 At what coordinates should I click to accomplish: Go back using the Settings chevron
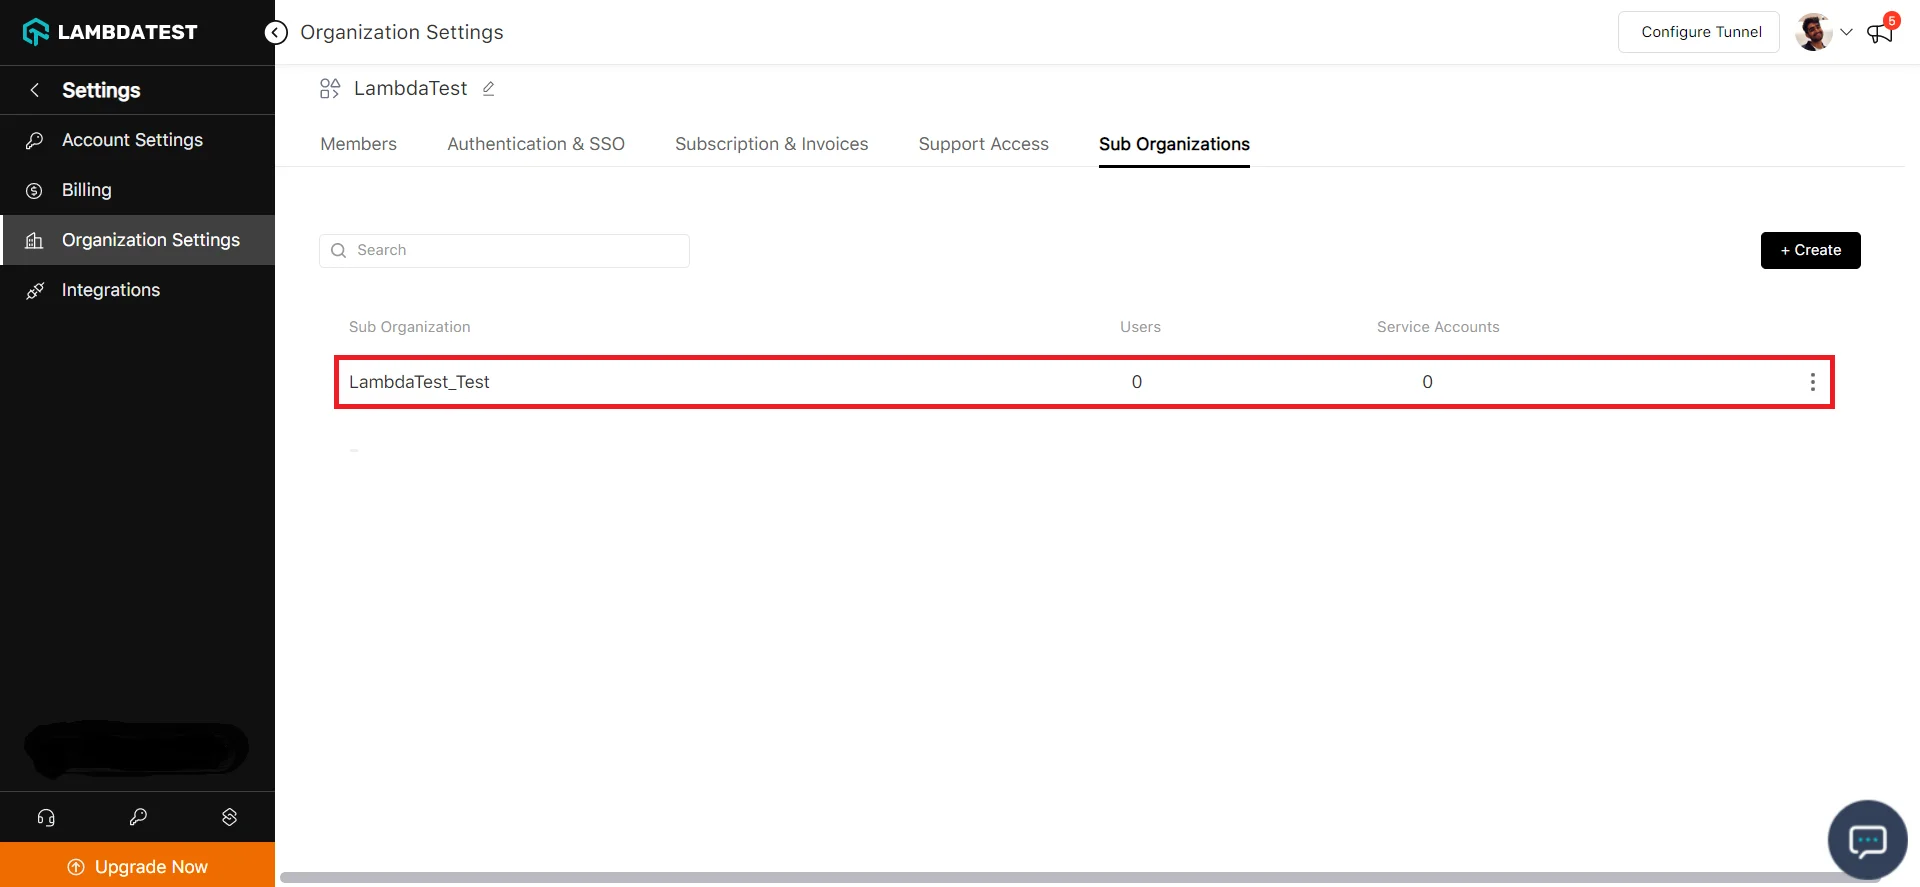(35, 90)
